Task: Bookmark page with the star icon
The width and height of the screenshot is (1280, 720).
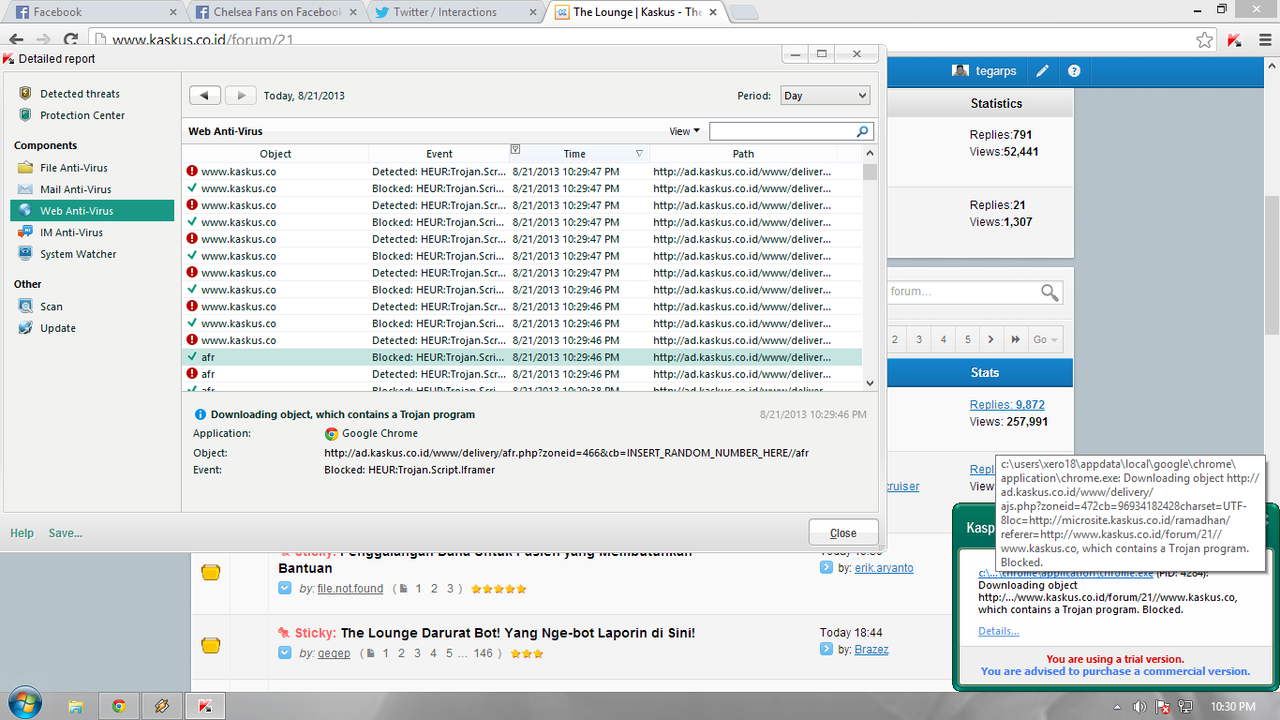Action: coord(1204,40)
